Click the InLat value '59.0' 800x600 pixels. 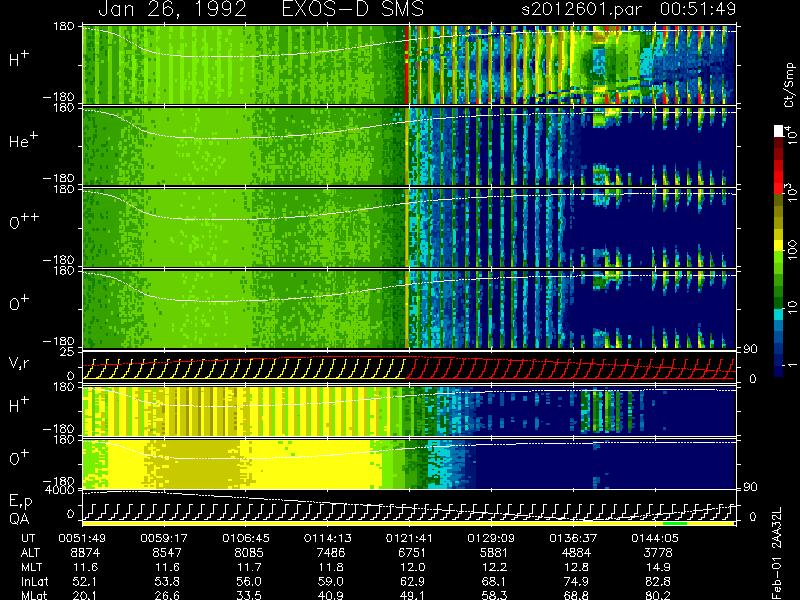[331, 582]
